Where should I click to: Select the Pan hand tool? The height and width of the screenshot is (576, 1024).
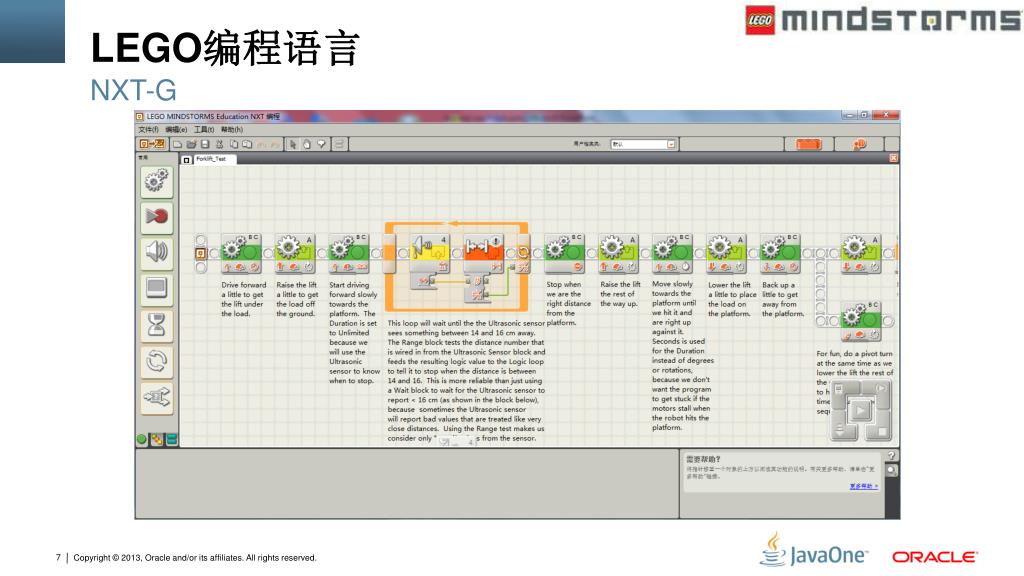(x=307, y=144)
